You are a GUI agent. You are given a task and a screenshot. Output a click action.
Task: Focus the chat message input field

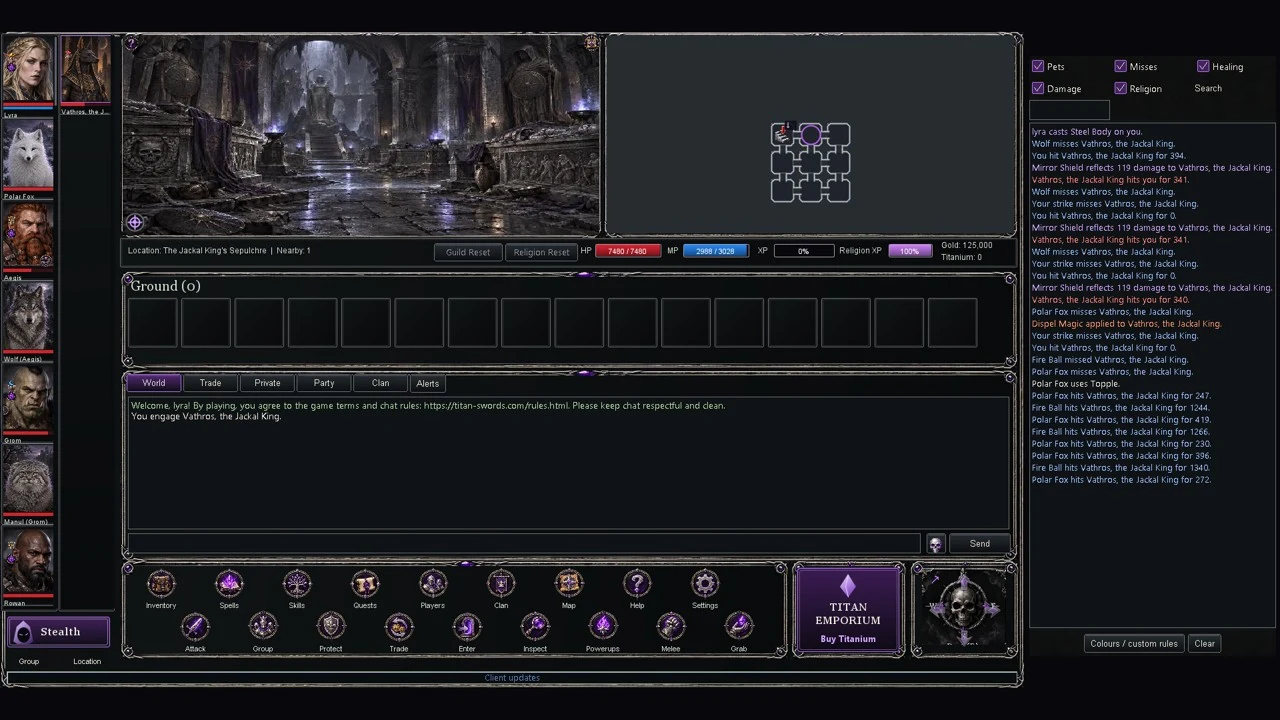(x=524, y=543)
